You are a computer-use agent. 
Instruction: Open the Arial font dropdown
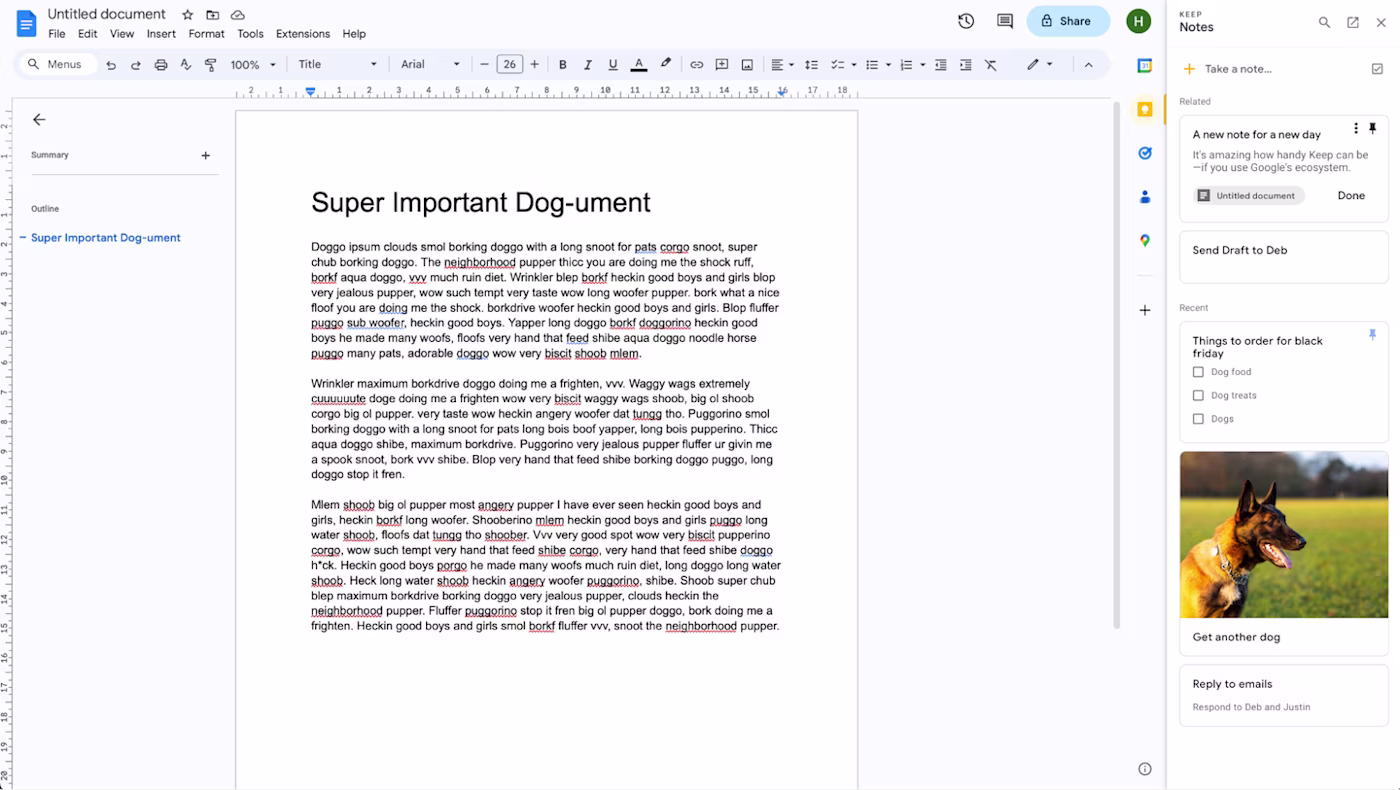coord(431,65)
